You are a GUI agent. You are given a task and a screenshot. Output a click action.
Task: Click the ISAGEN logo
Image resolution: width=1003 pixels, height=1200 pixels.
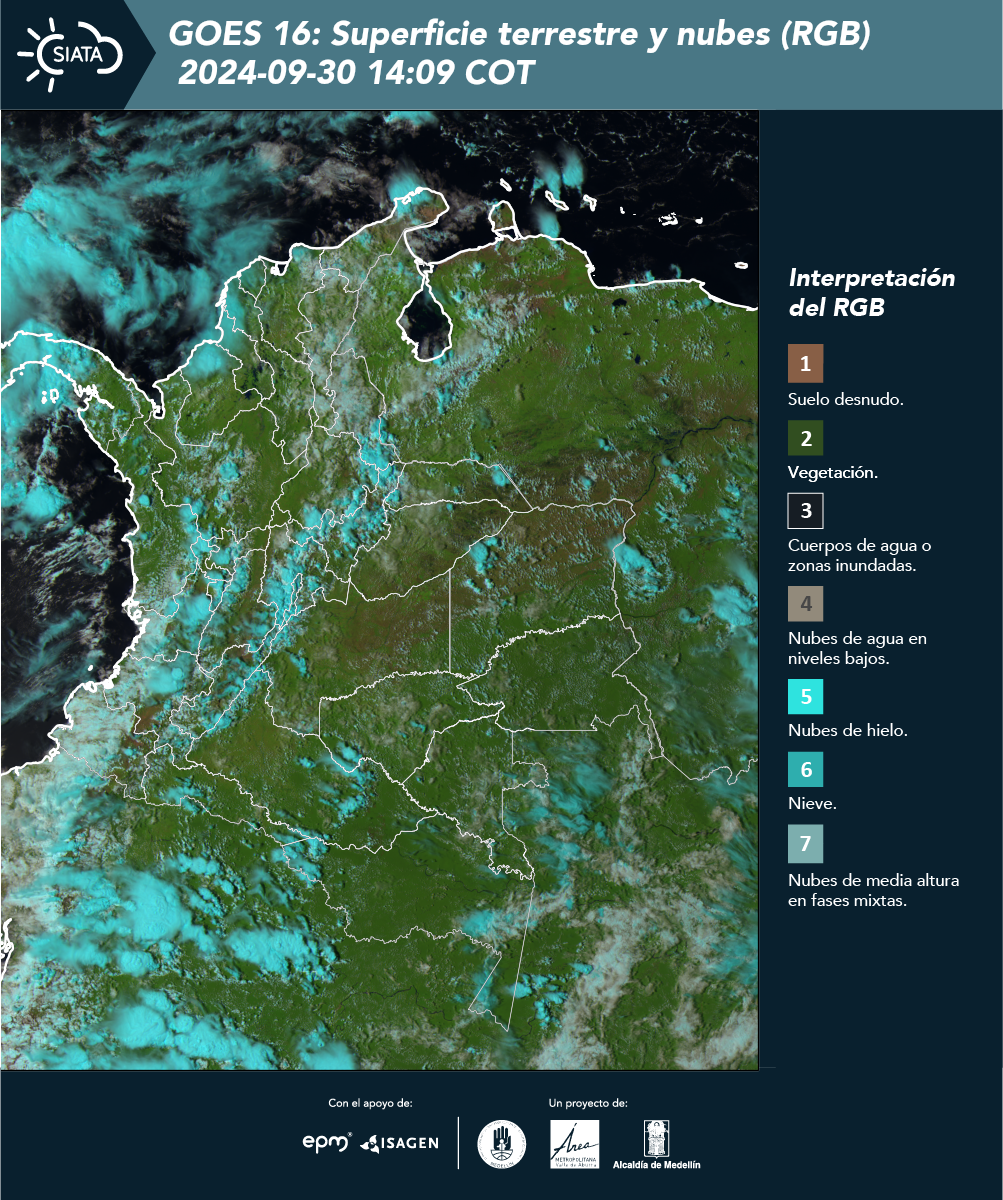pyautogui.click(x=399, y=1142)
